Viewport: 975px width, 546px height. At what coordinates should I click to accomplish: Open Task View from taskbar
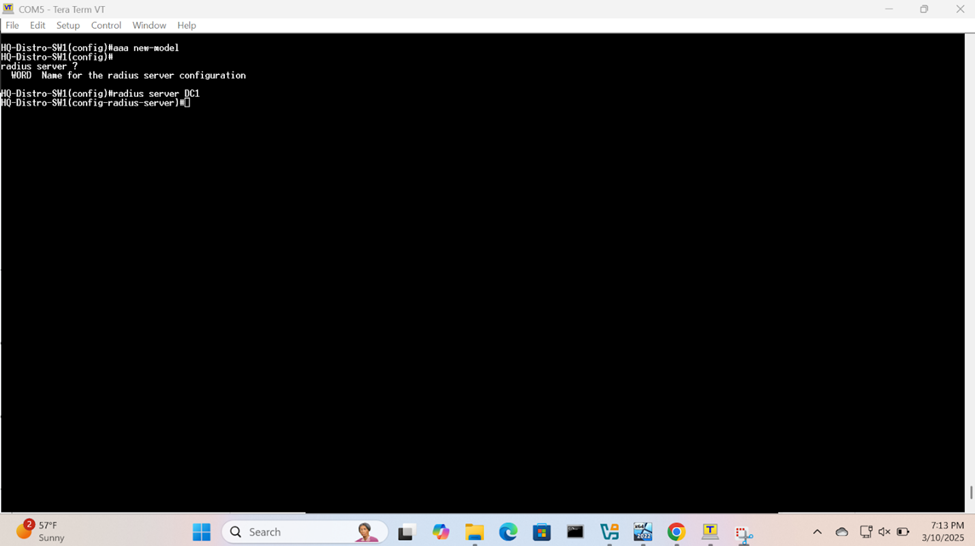click(x=406, y=532)
